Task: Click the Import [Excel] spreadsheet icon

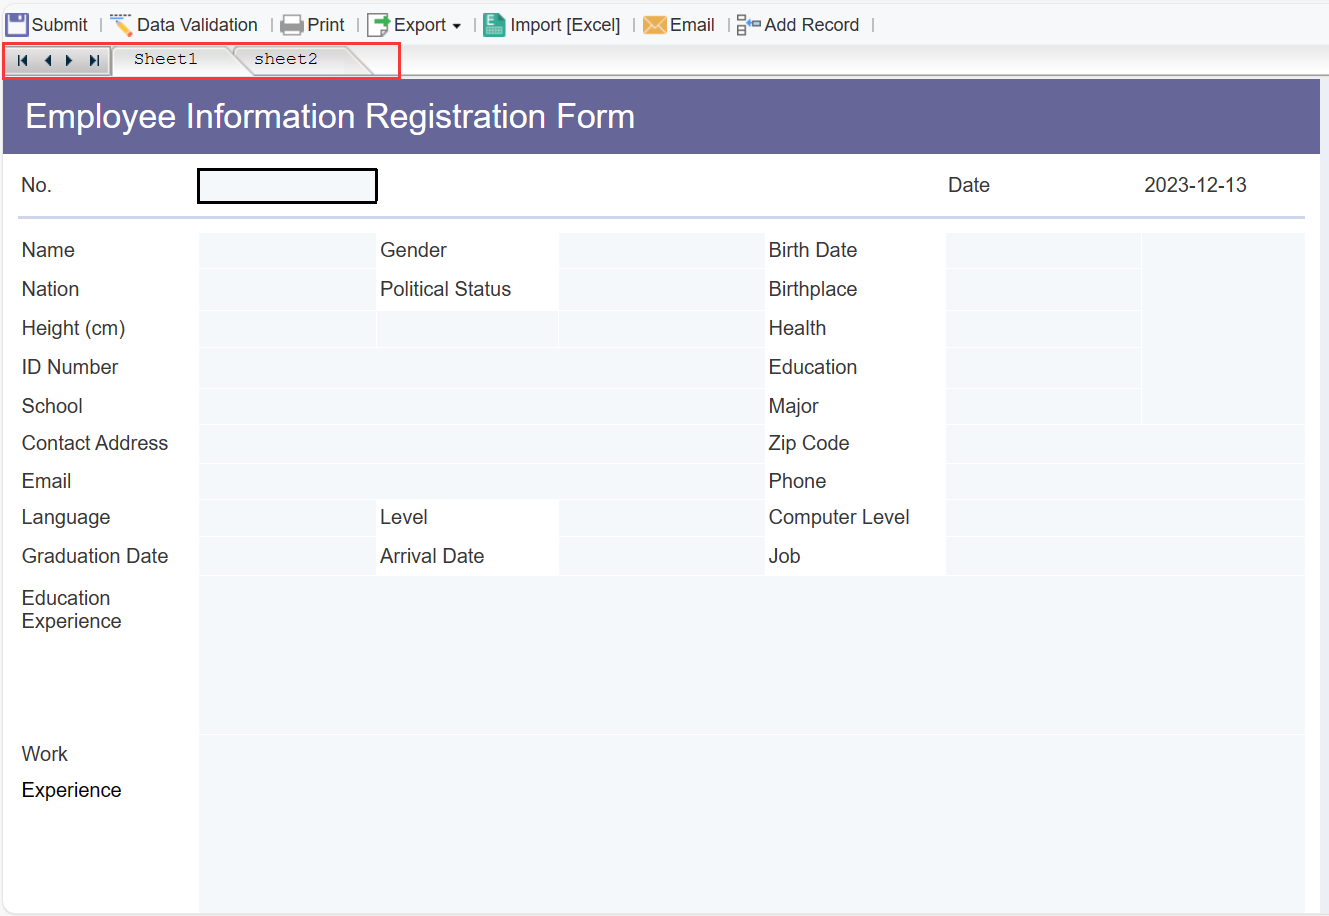Action: pyautogui.click(x=494, y=24)
